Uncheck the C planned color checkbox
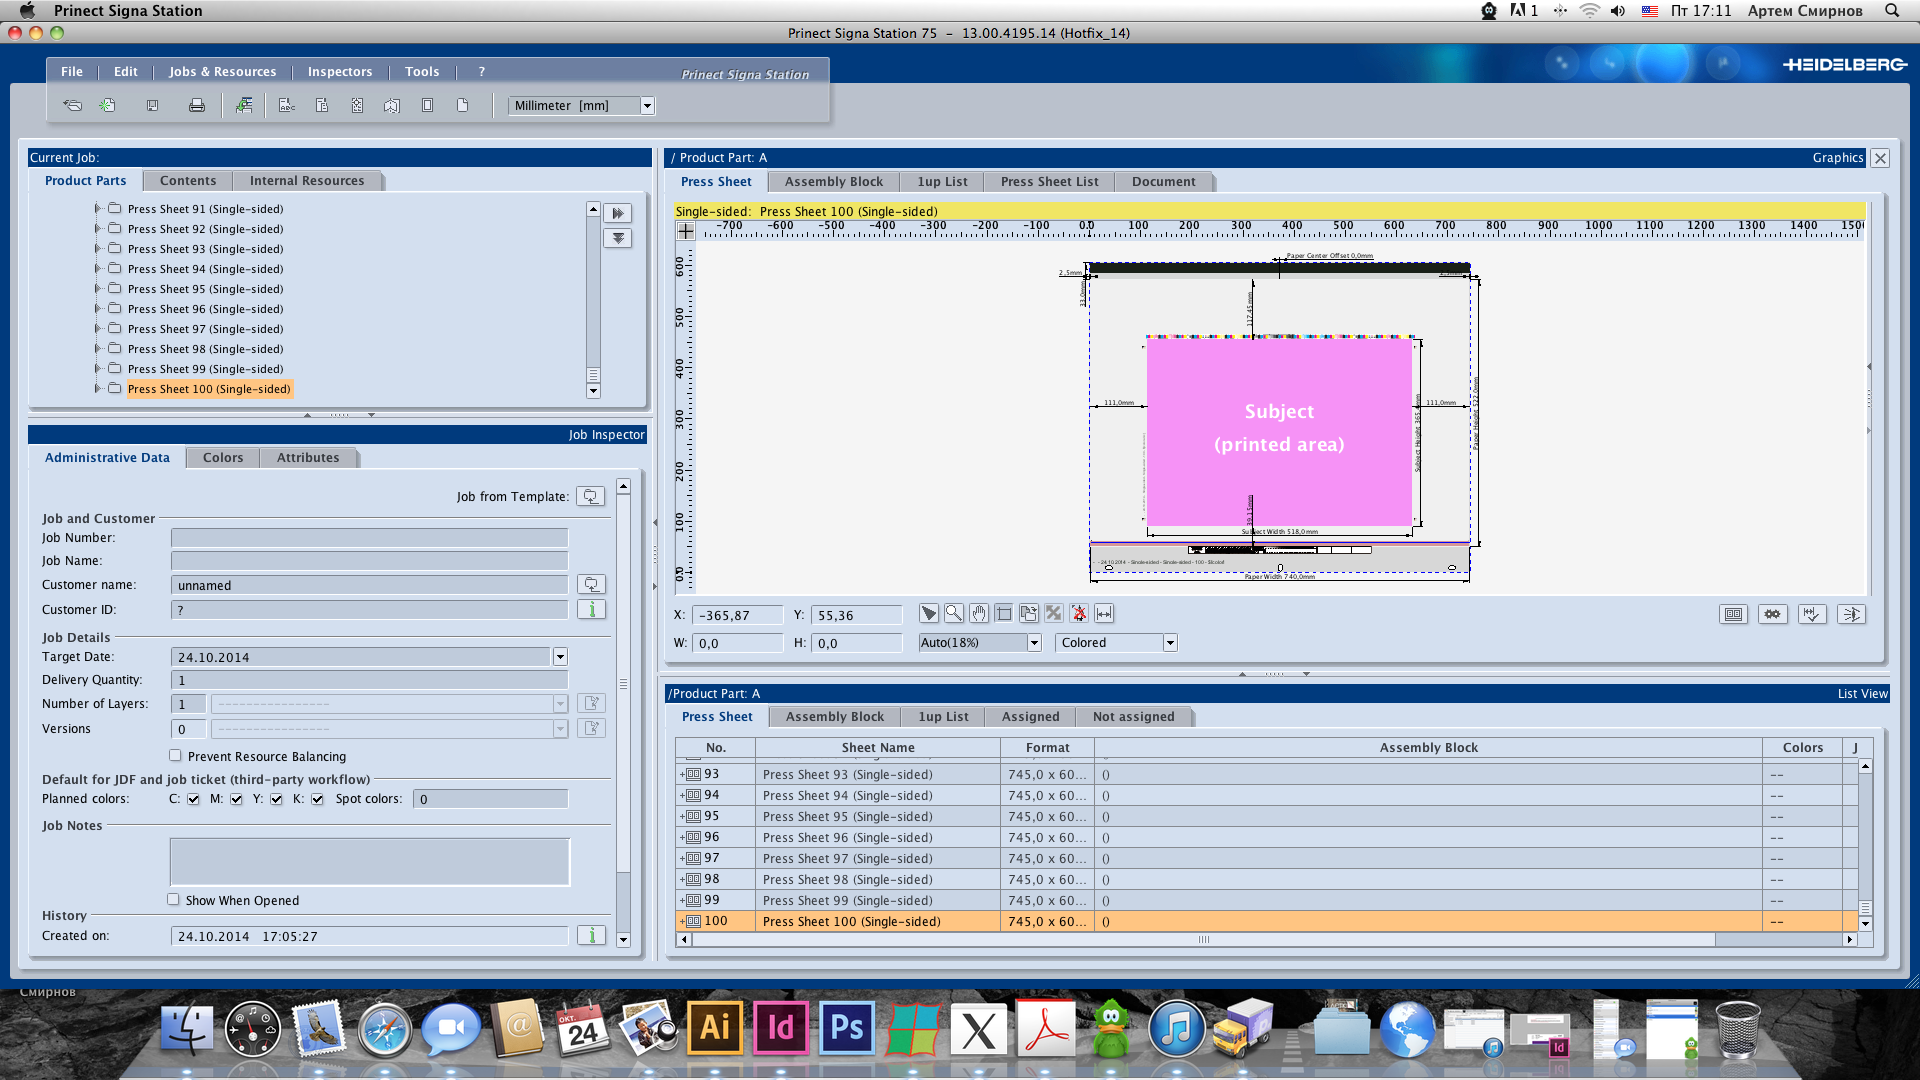Image resolution: width=1920 pixels, height=1080 pixels. 193,799
